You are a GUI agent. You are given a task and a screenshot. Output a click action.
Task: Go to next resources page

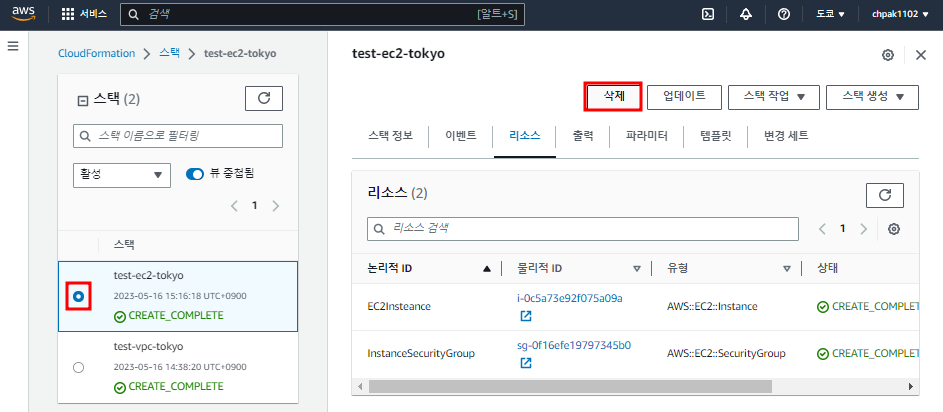click(864, 229)
